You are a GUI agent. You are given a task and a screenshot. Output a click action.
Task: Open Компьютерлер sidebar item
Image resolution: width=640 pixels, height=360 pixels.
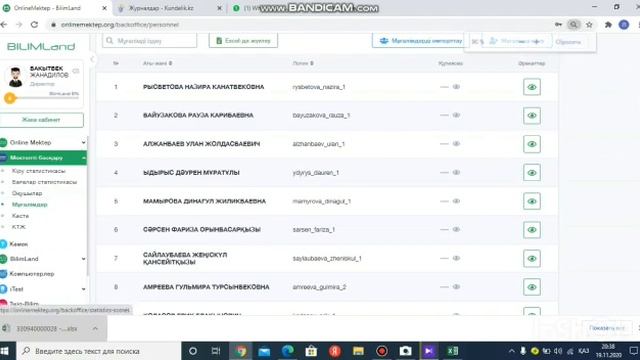[x=31, y=274]
